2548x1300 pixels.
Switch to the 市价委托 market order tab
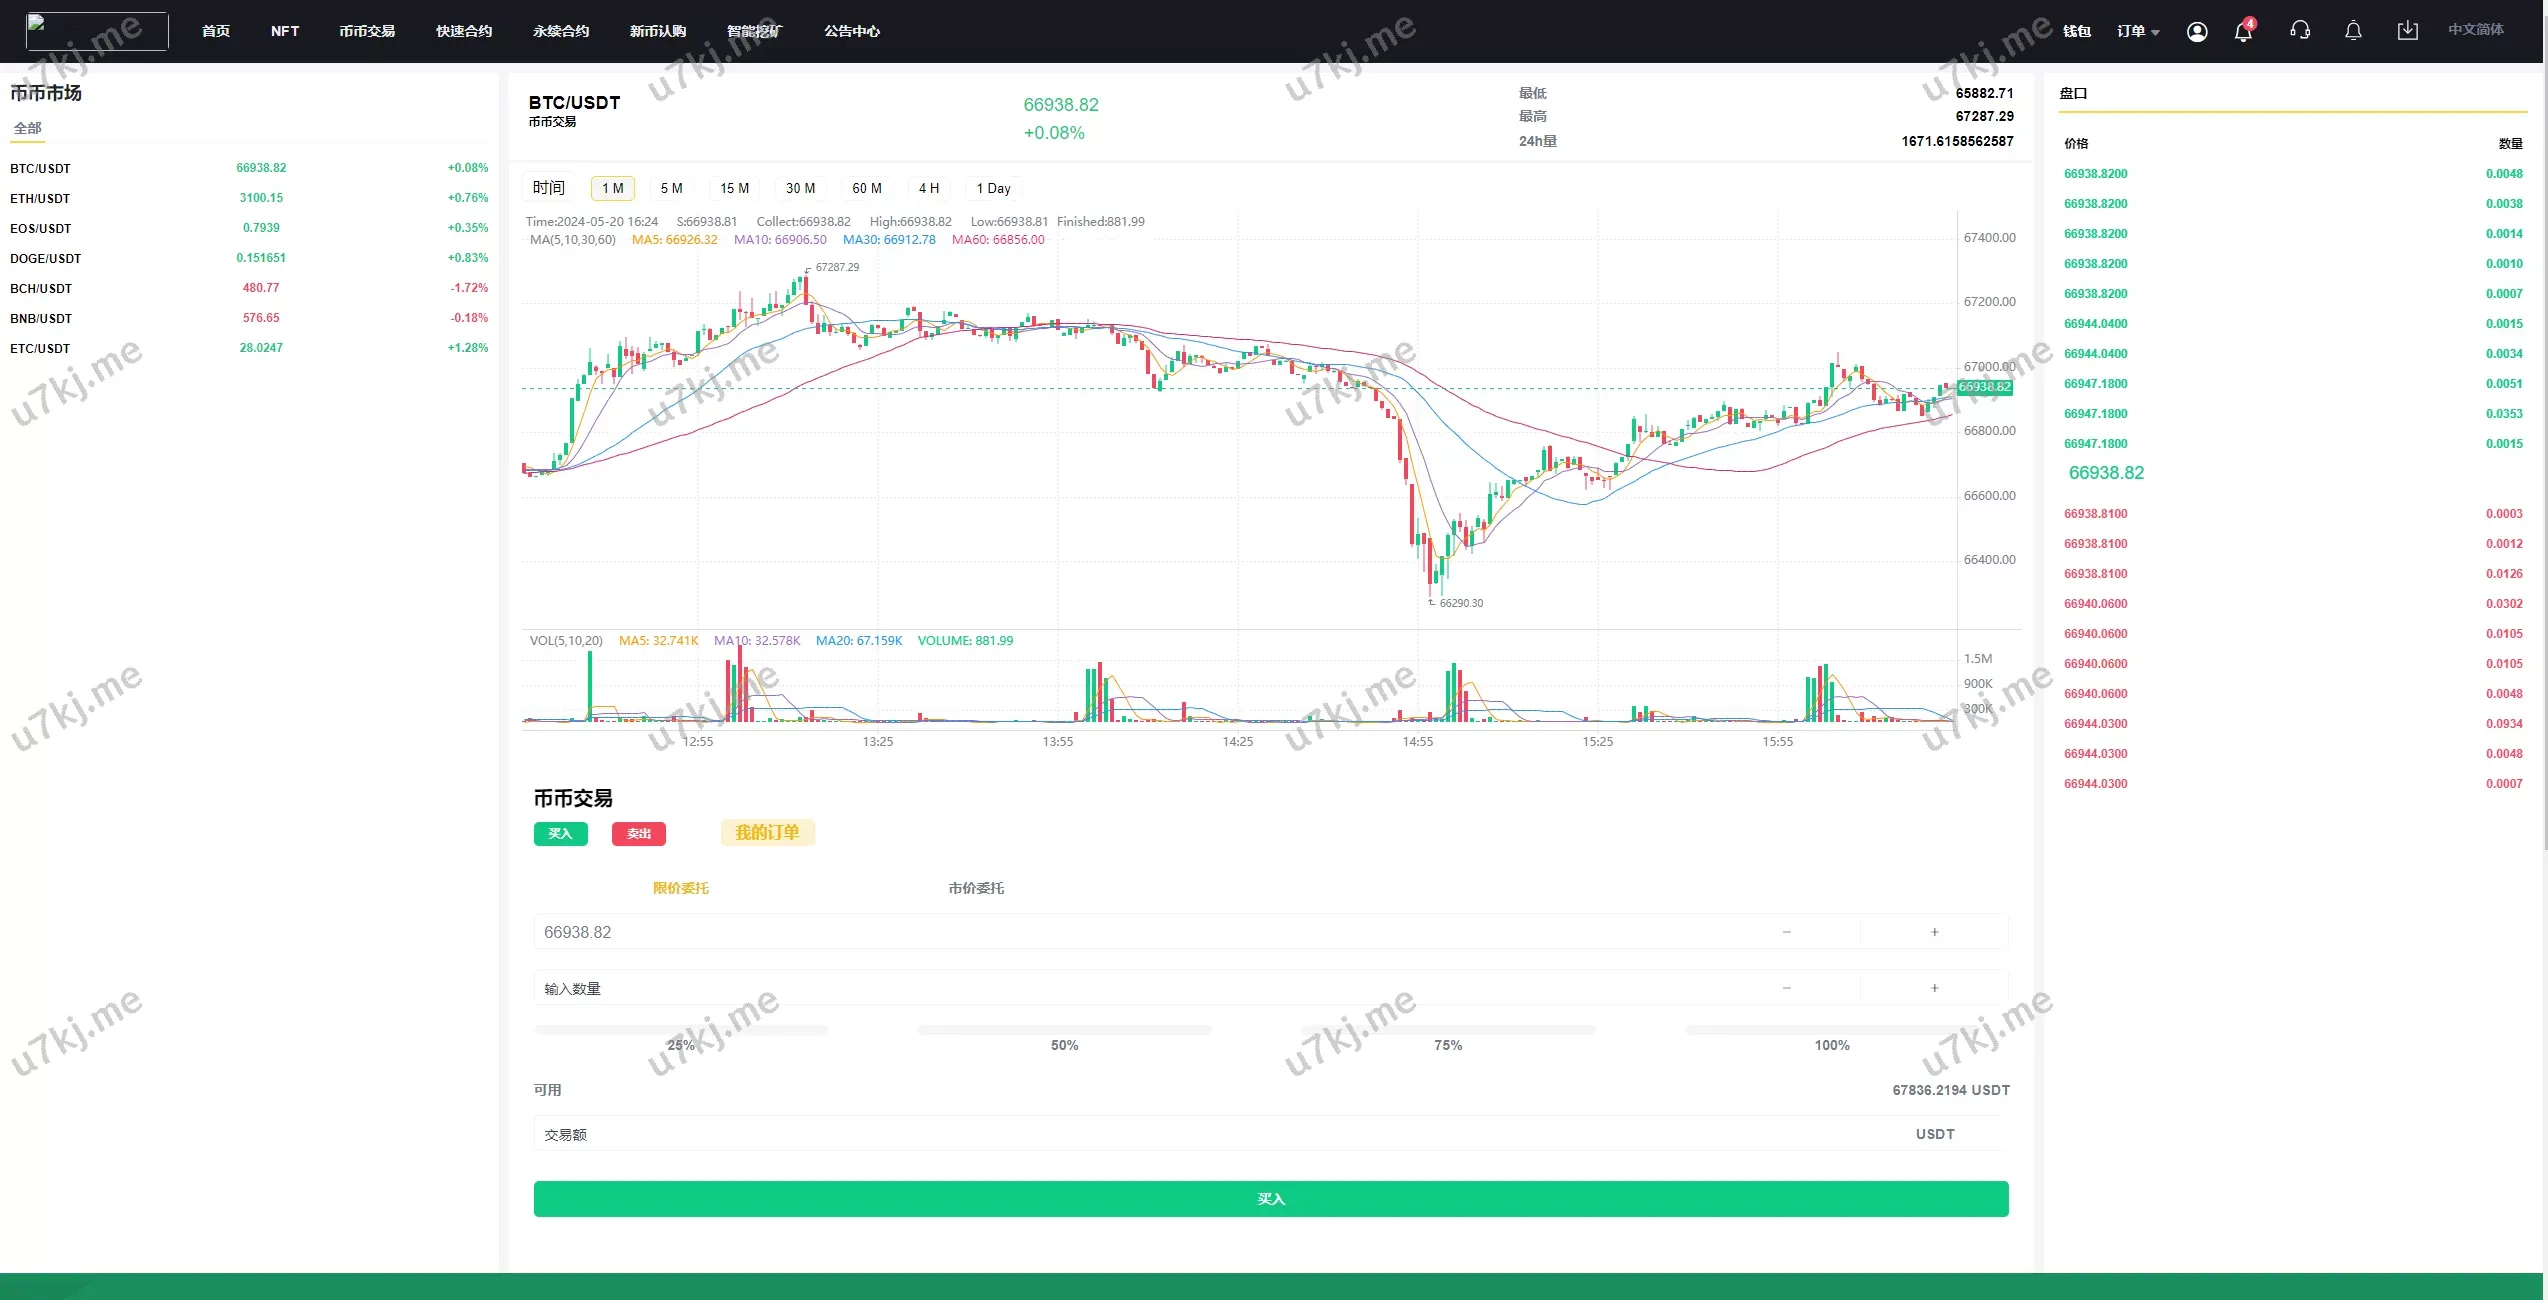[x=976, y=888]
